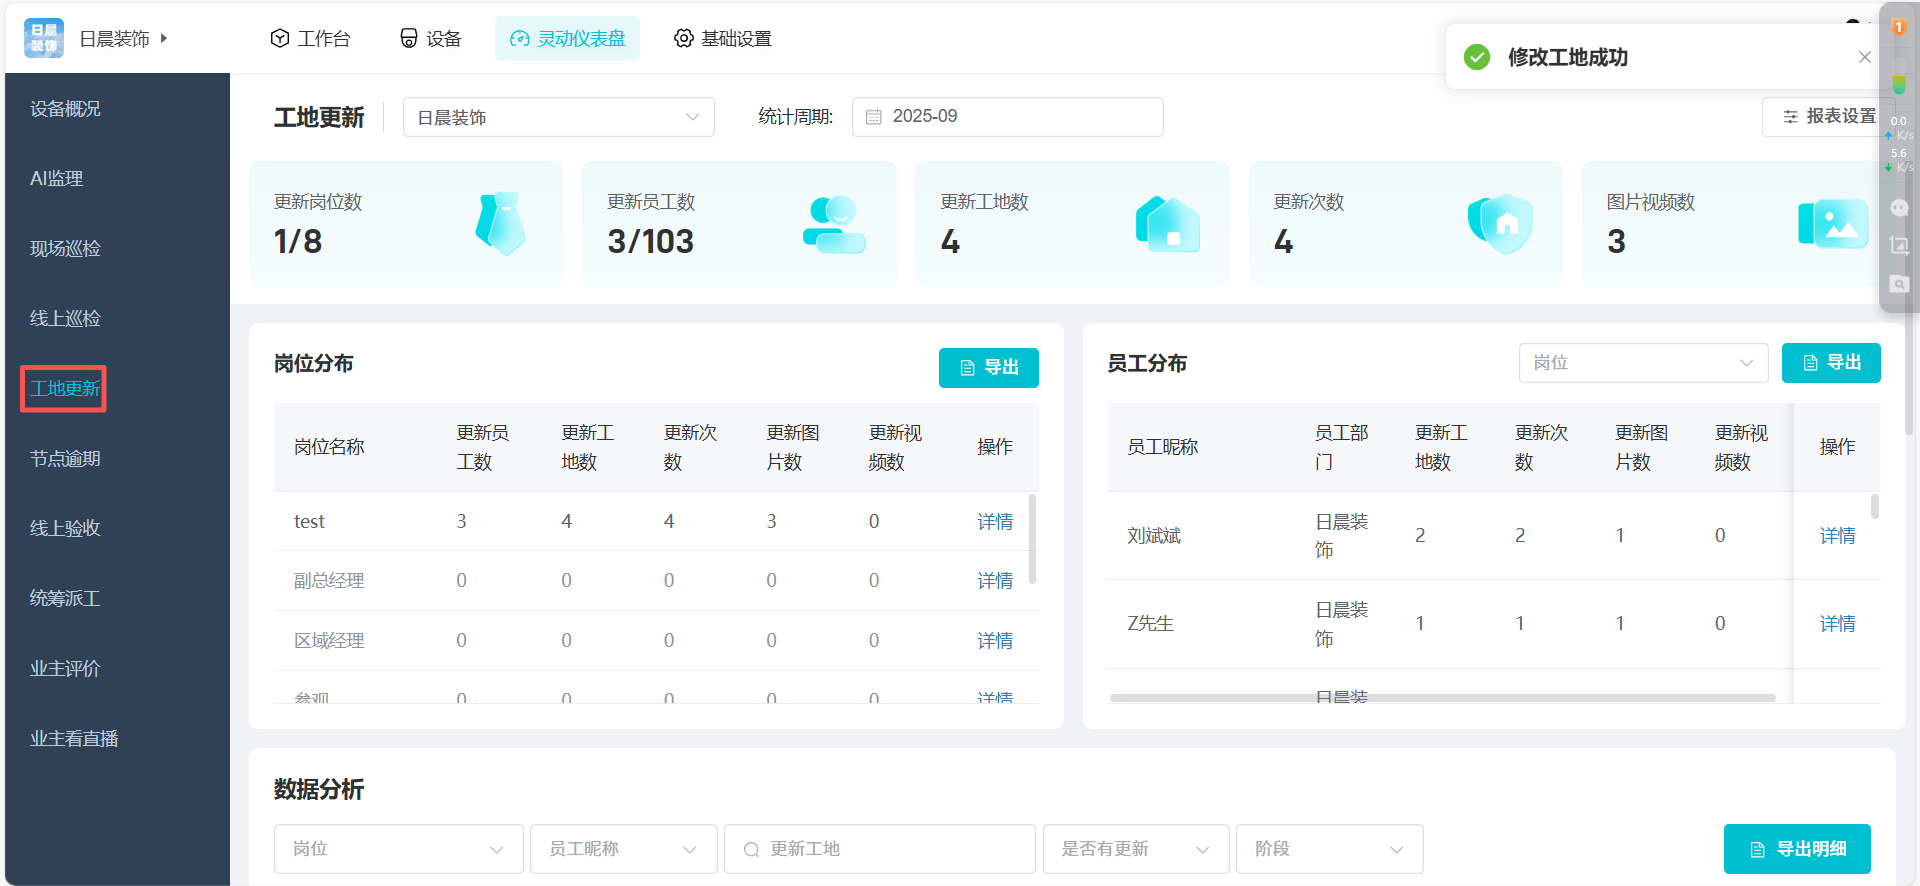The height and width of the screenshot is (886, 1920).
Task: Open 业主评价 in the sidebar
Action: [x=65, y=668]
